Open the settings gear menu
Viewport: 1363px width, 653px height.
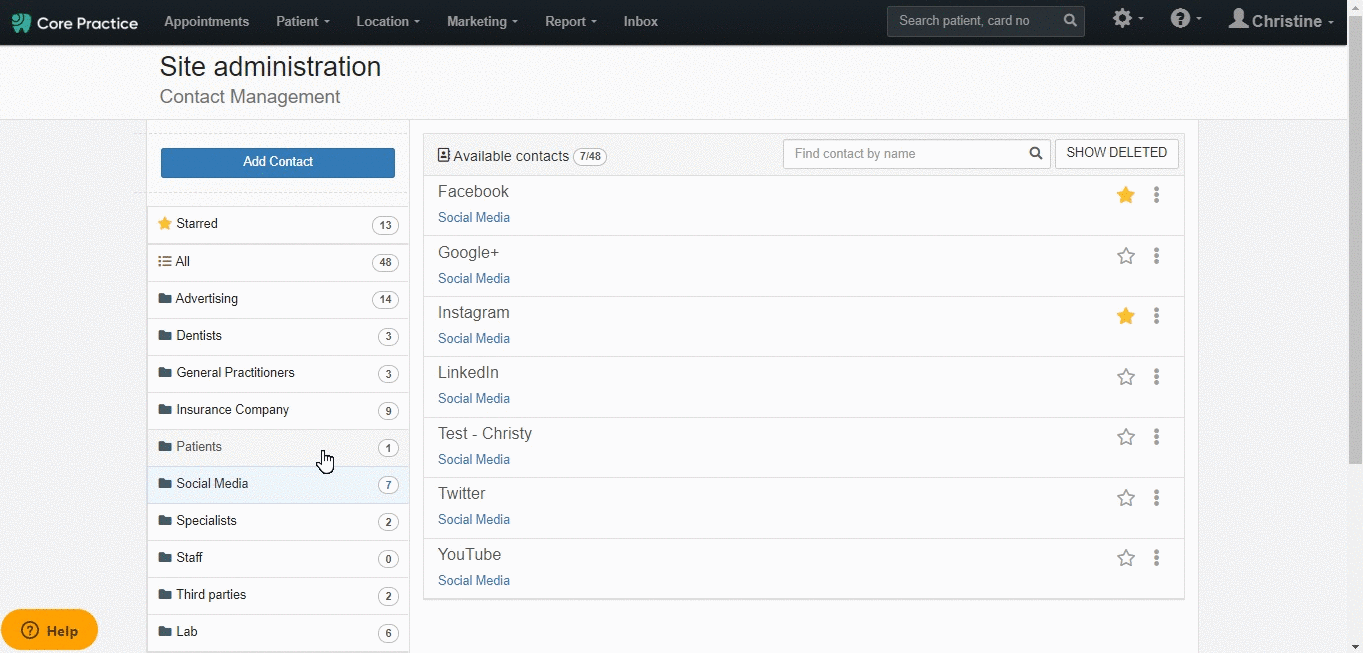(1128, 19)
